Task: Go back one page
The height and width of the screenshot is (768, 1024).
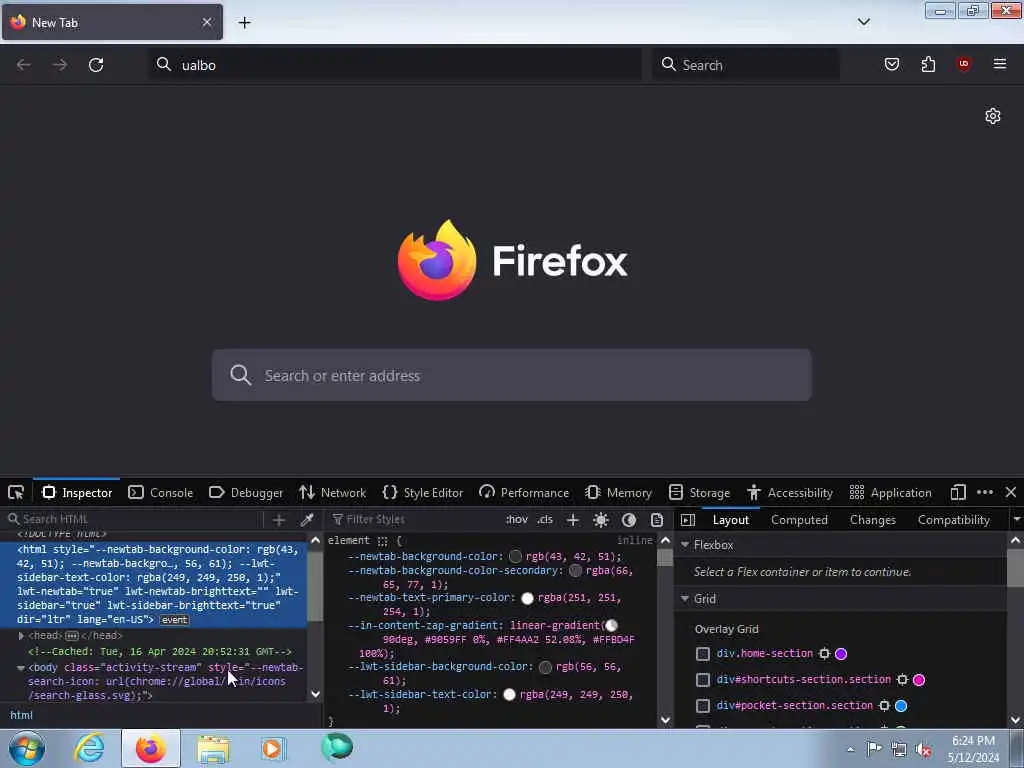Action: [x=24, y=65]
